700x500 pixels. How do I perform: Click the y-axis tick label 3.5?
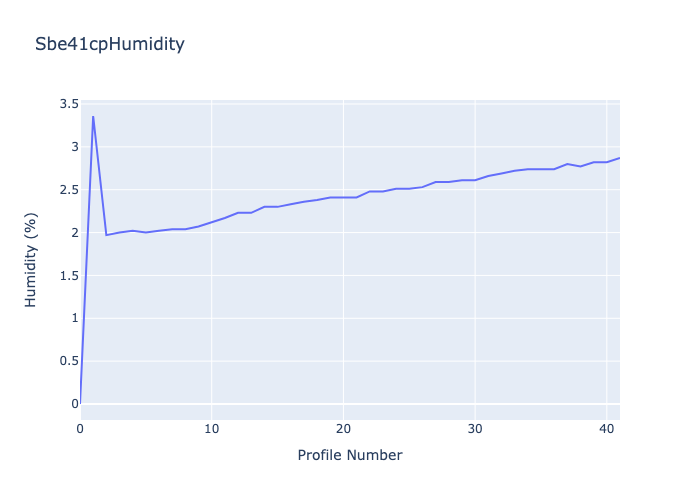69,104
